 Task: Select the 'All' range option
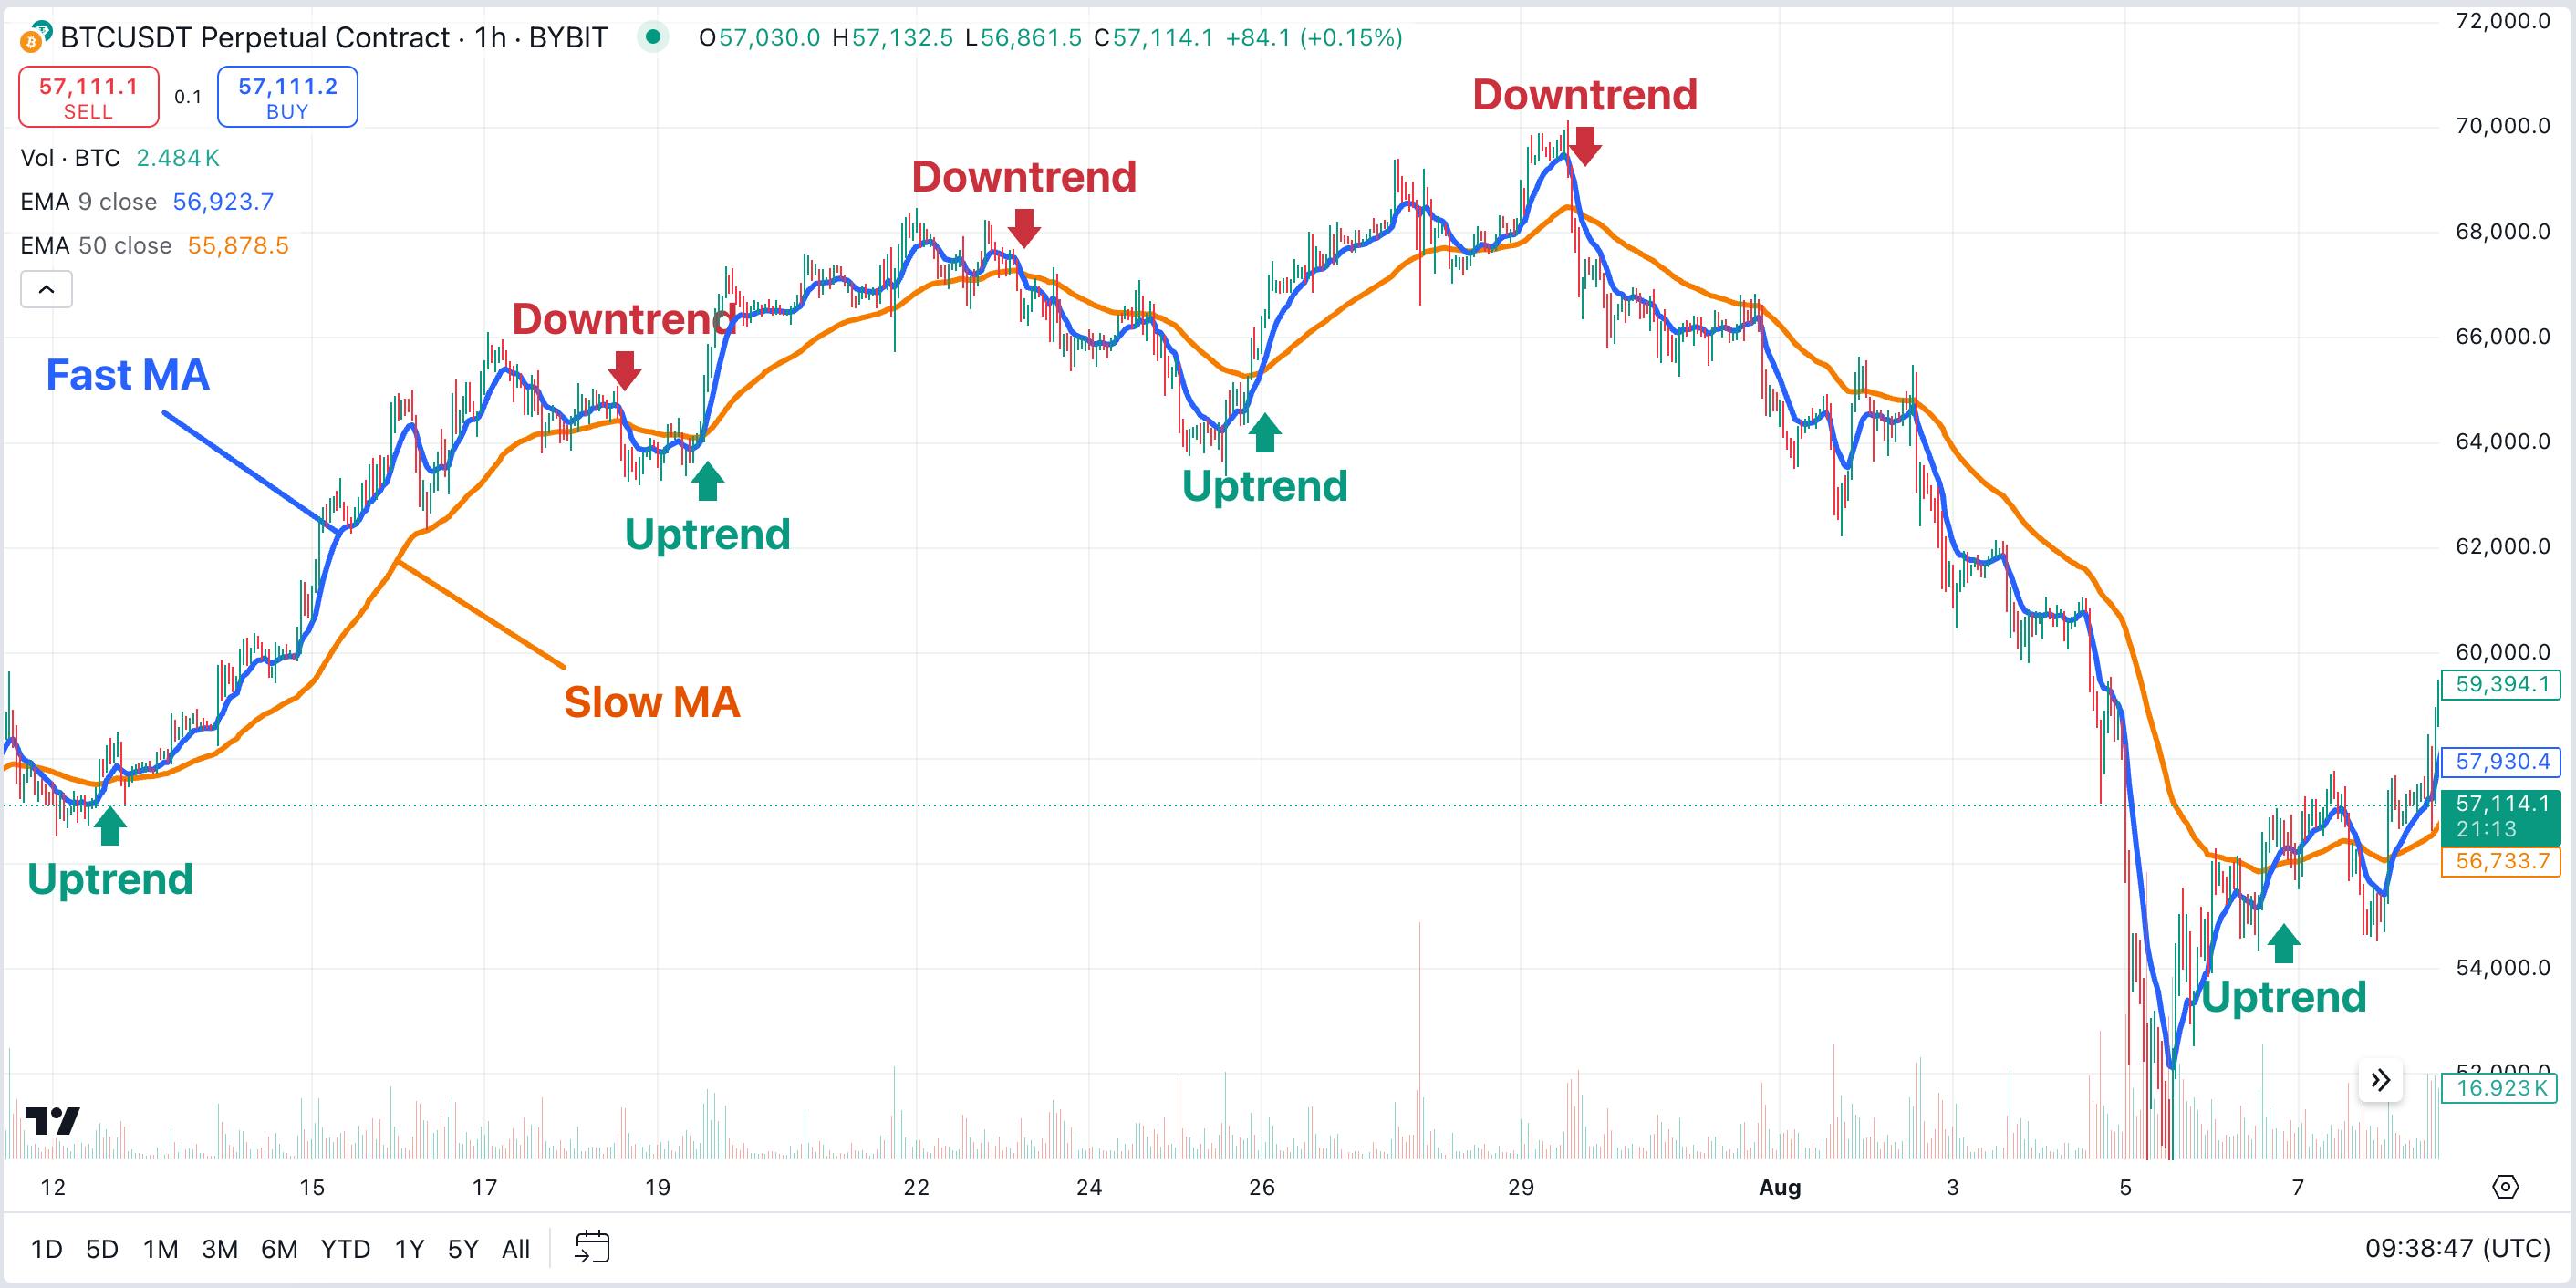point(516,1247)
